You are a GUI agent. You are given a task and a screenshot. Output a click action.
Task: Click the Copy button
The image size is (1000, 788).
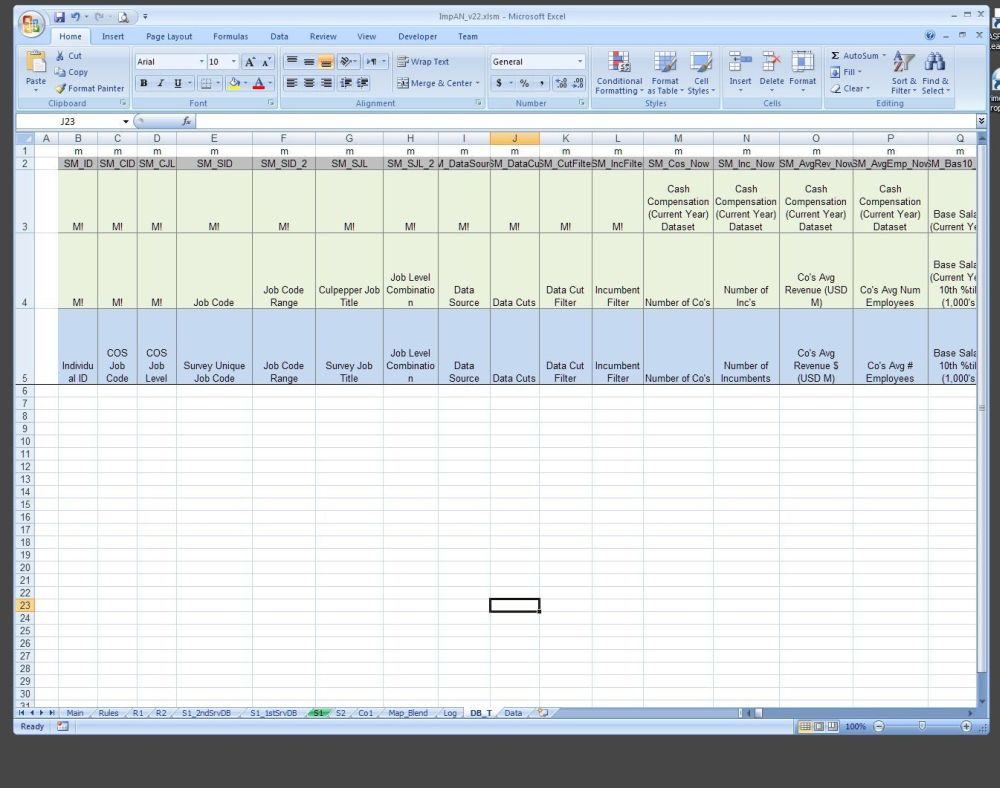click(x=71, y=72)
